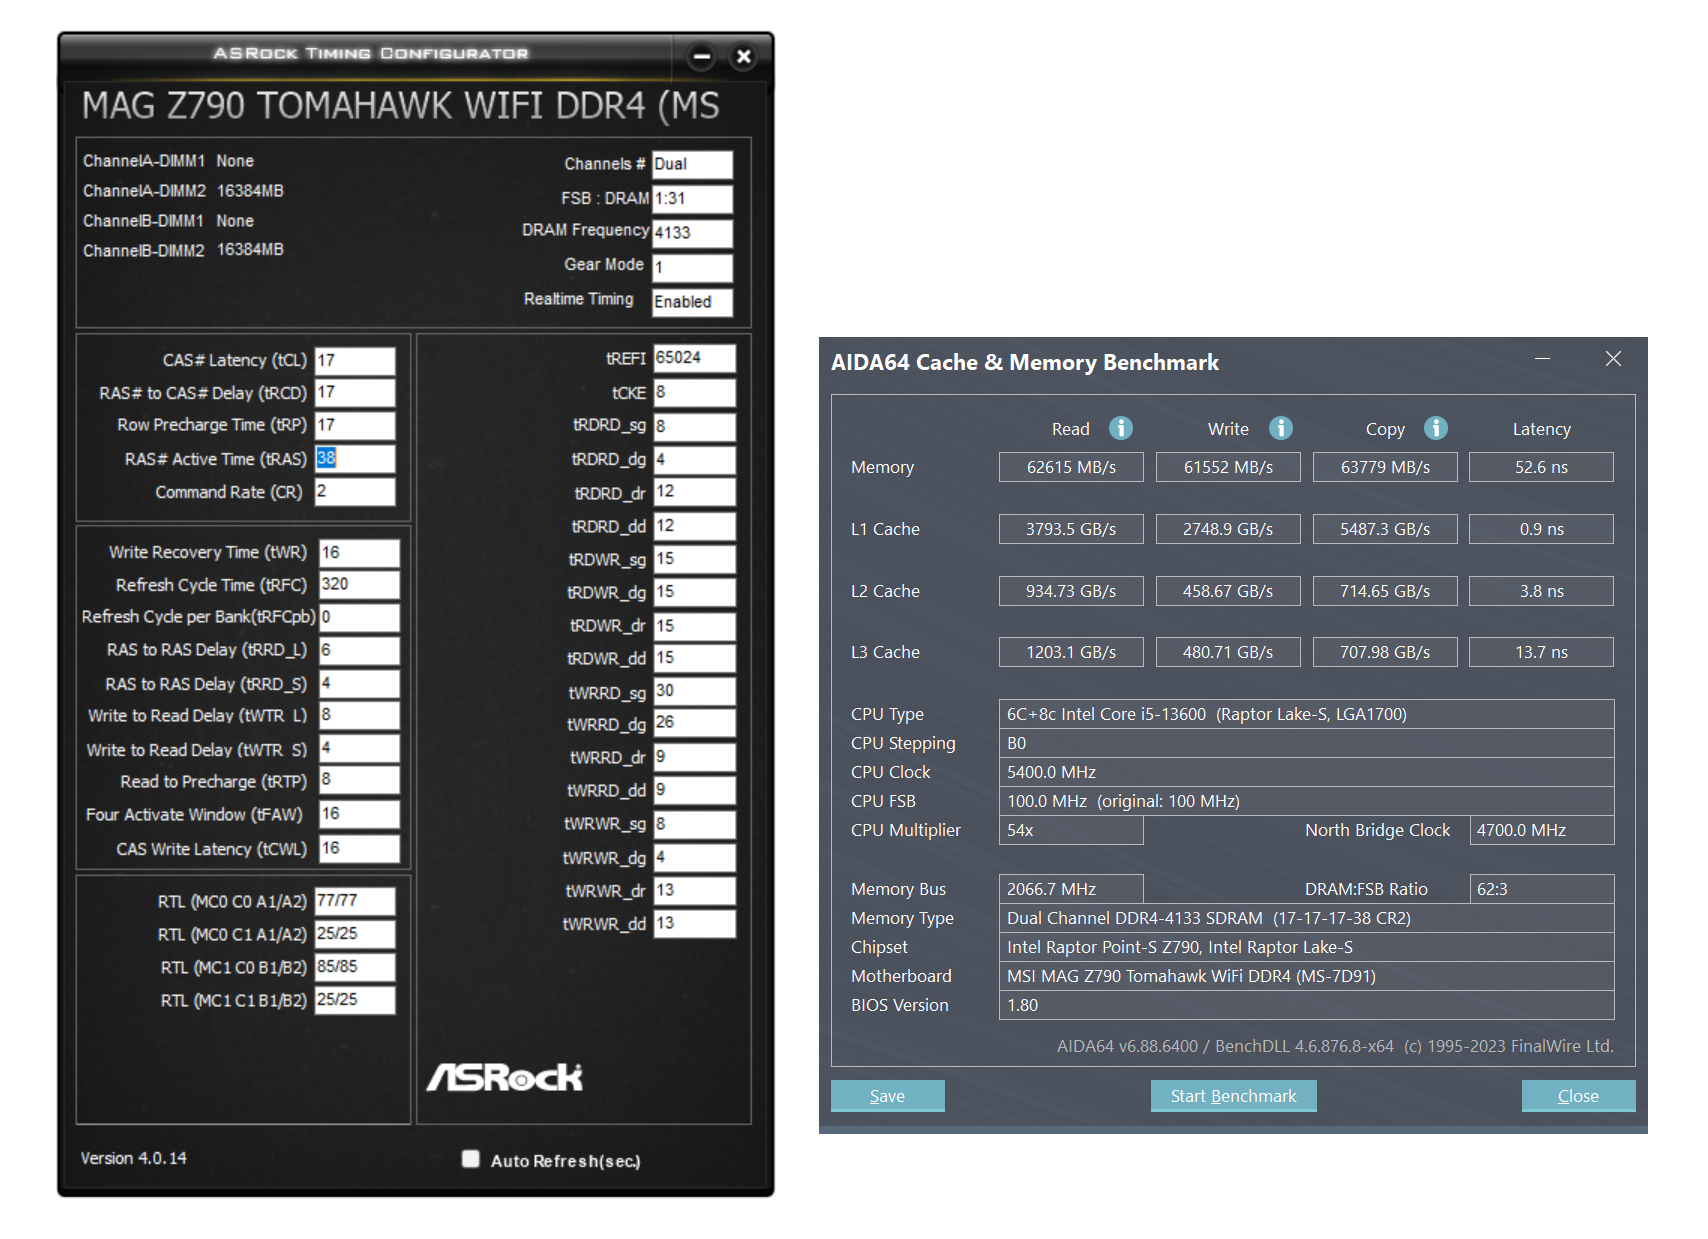Image resolution: width=1708 pixels, height=1239 pixels.
Task: Click the Motherboard field in AIDA64
Action: (1306, 976)
